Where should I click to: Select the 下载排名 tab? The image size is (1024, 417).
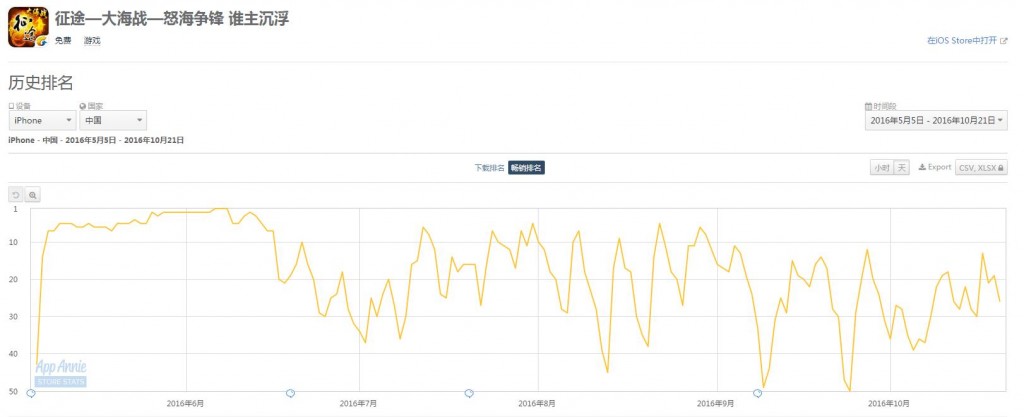(489, 168)
